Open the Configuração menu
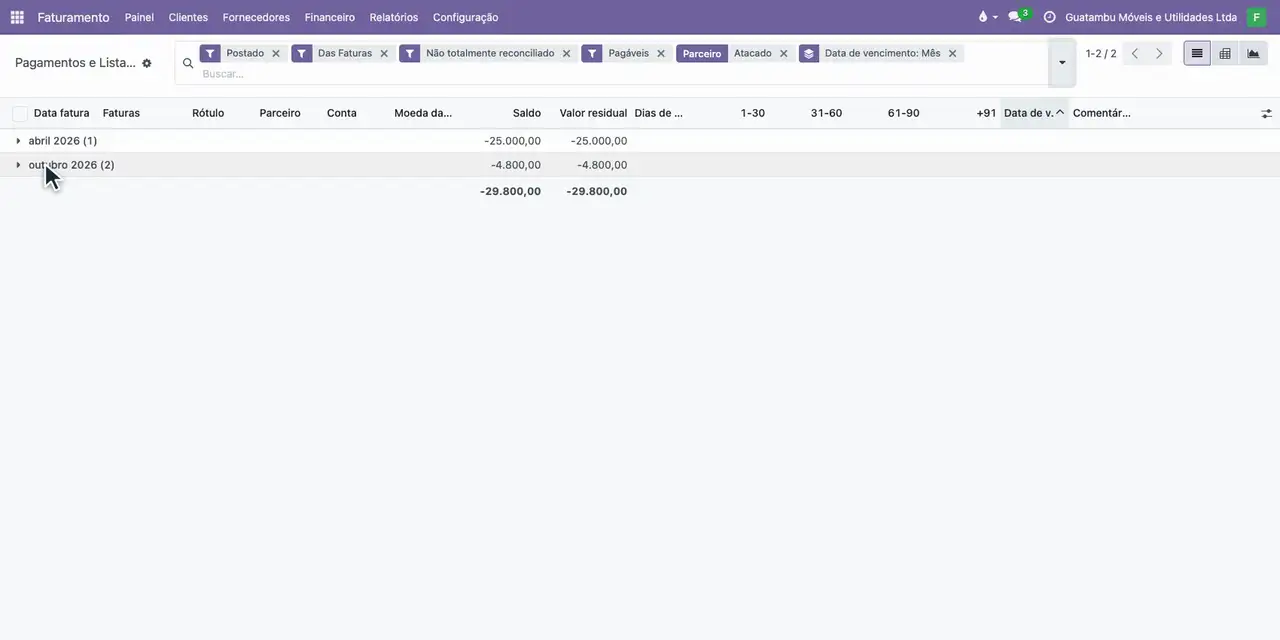Image resolution: width=1280 pixels, height=640 pixels. pos(465,17)
